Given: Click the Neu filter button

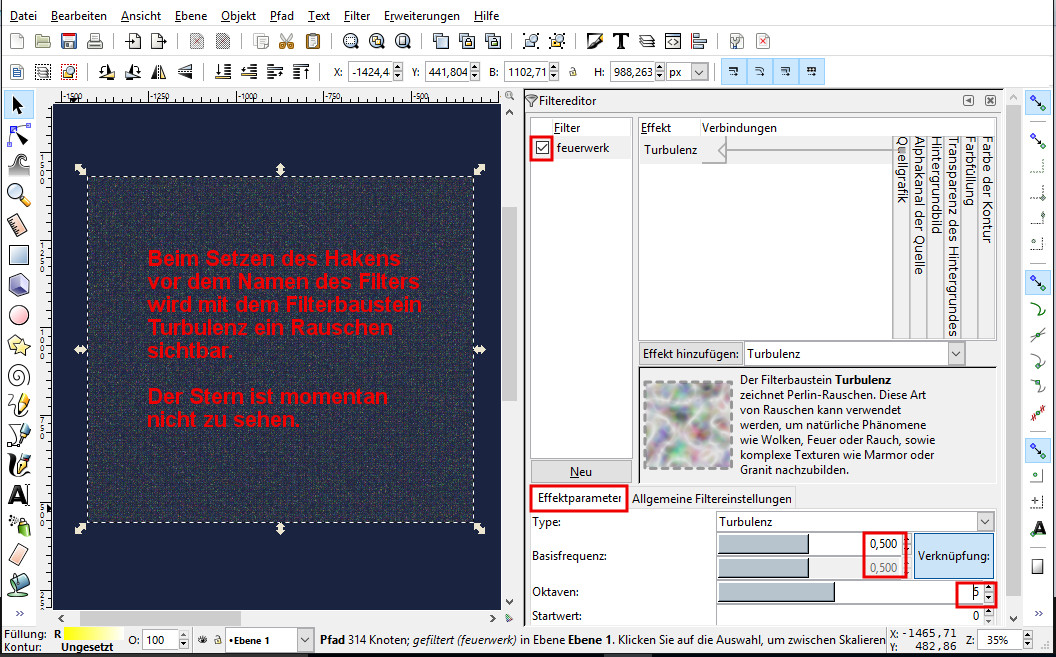Looking at the screenshot, I should coord(581,472).
